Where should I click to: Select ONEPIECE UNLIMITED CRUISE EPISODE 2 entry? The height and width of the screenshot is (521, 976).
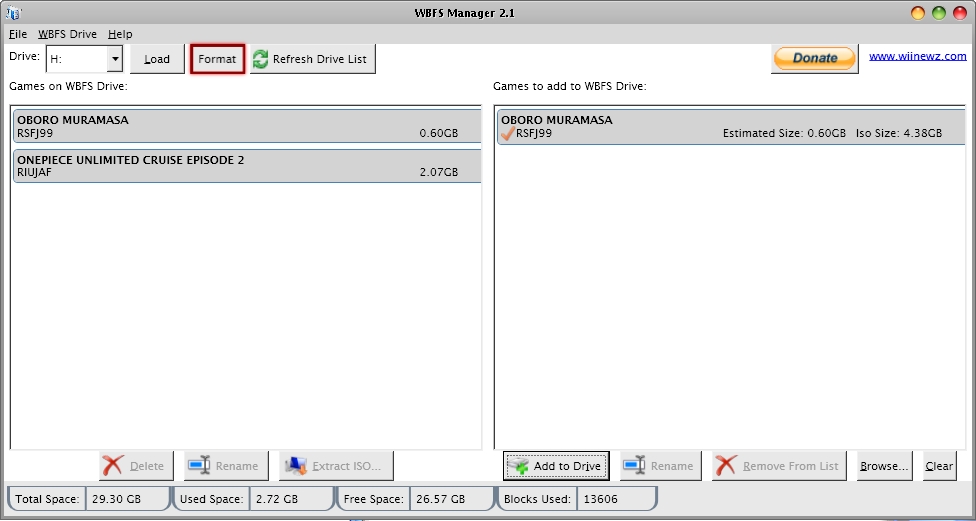pyautogui.click(x=247, y=166)
